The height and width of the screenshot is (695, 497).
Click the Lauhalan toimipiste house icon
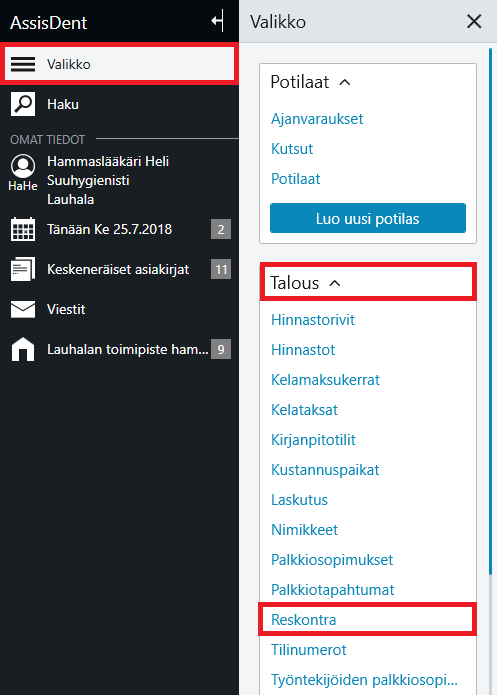(x=23, y=349)
